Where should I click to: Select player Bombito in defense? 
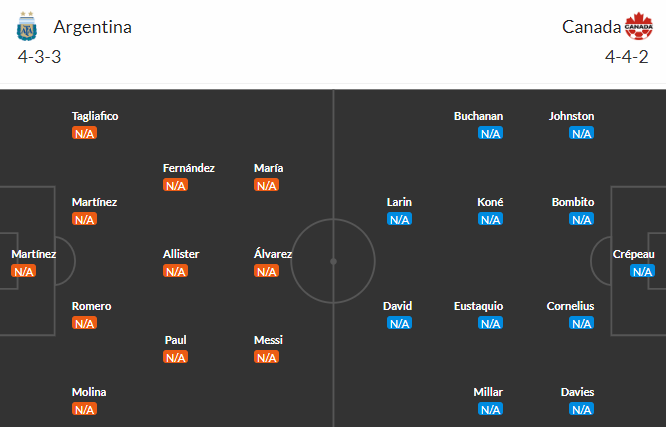(x=573, y=202)
